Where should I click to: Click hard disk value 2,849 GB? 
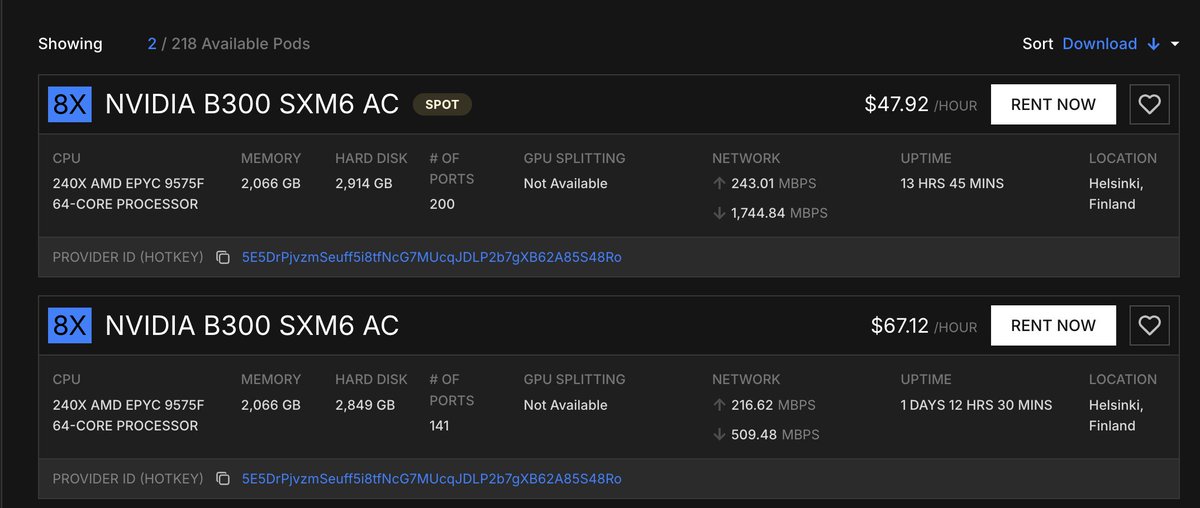(x=365, y=405)
